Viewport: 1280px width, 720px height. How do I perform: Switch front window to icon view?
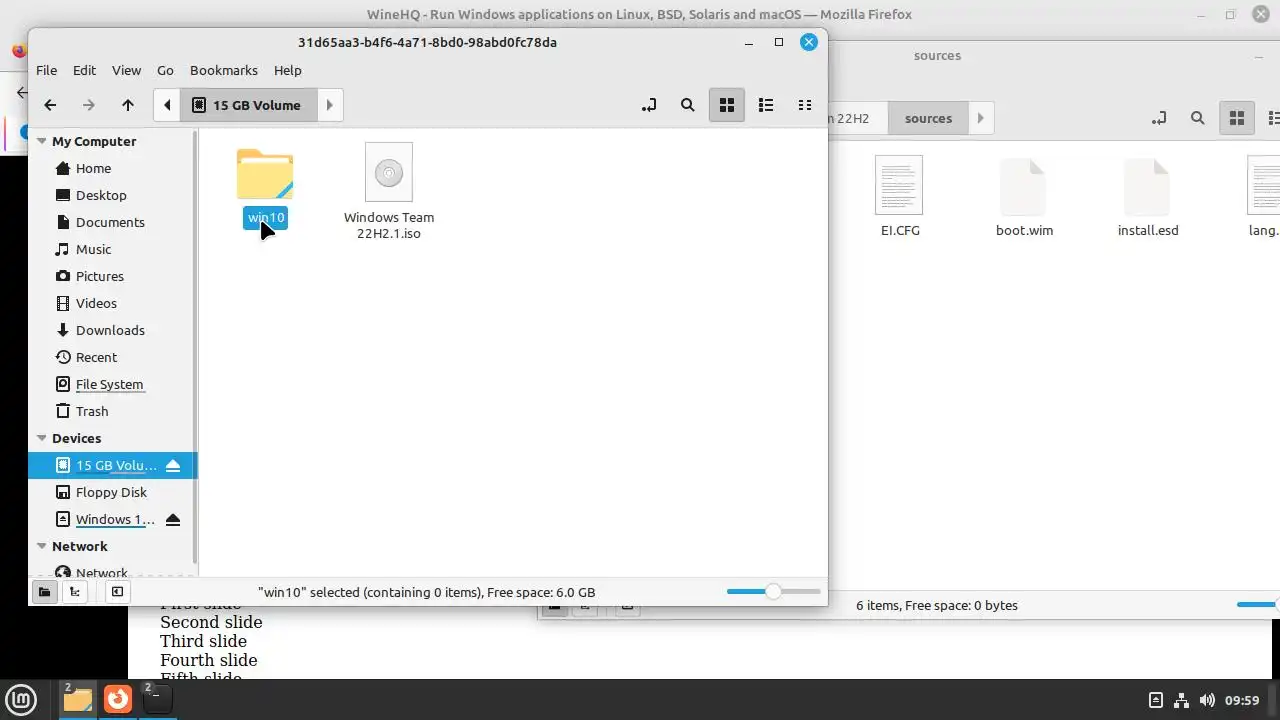[727, 105]
